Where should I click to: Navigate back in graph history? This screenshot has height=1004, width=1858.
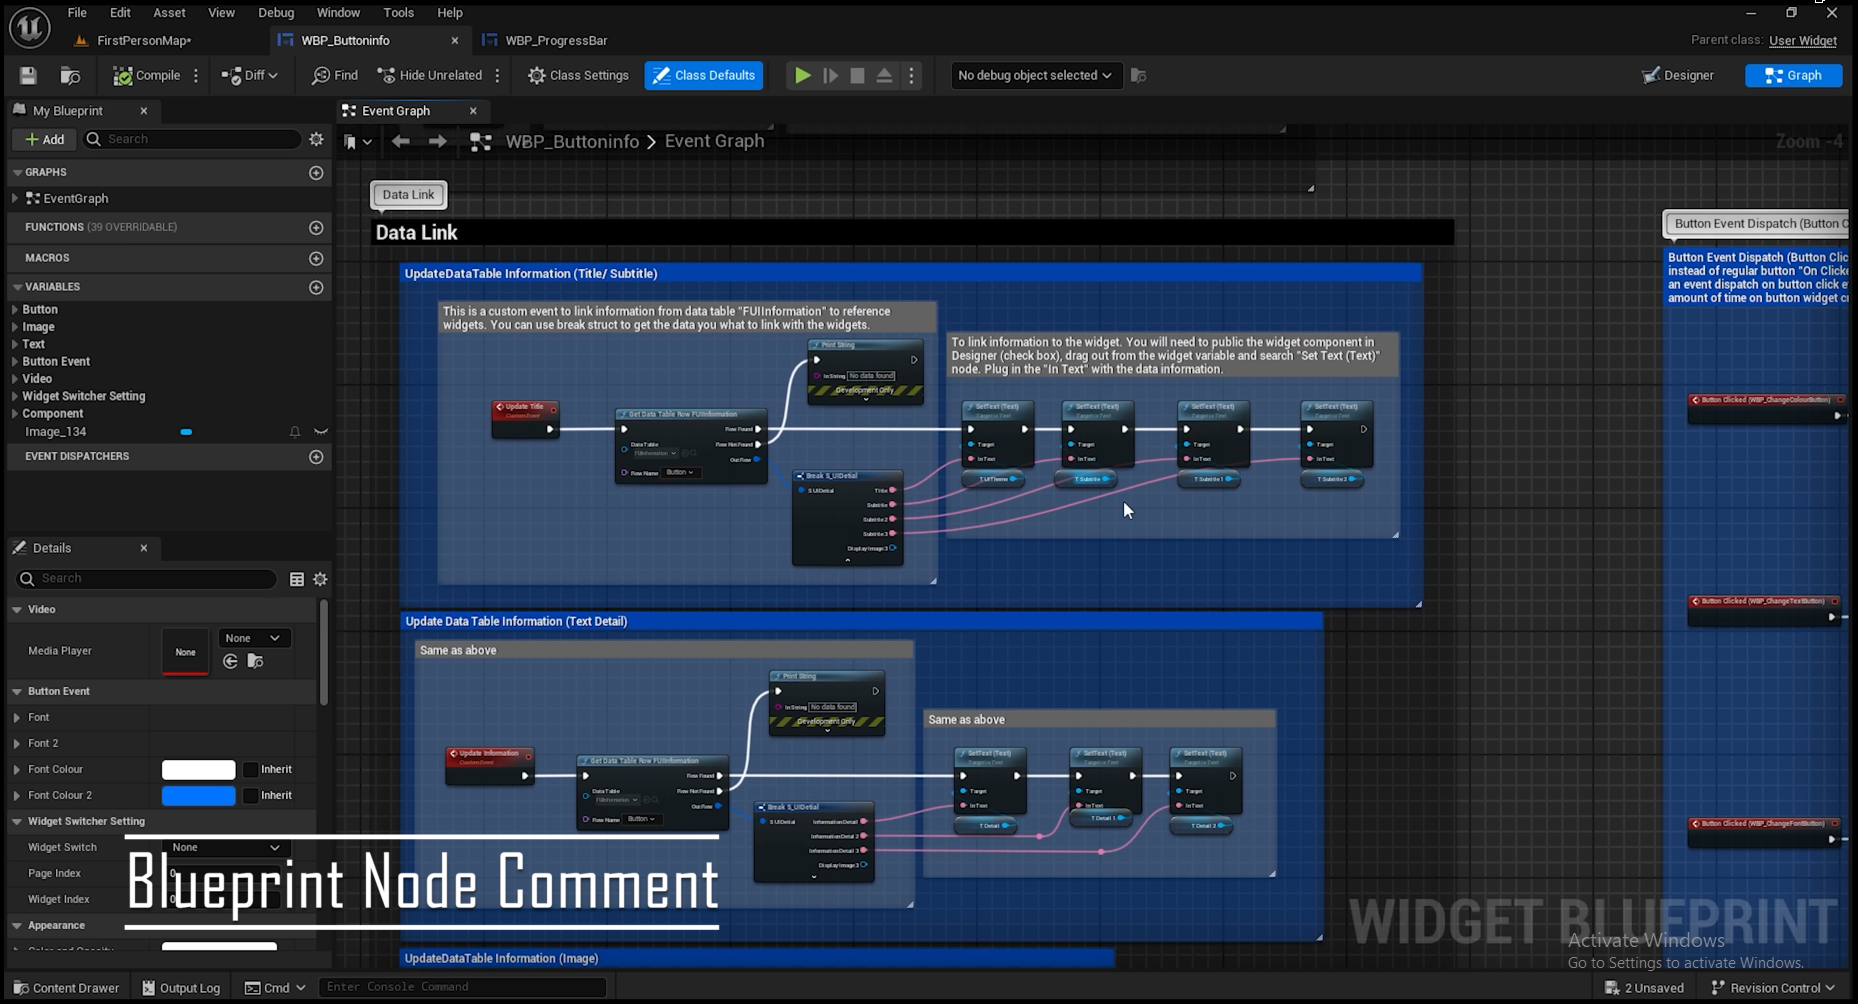(x=401, y=142)
